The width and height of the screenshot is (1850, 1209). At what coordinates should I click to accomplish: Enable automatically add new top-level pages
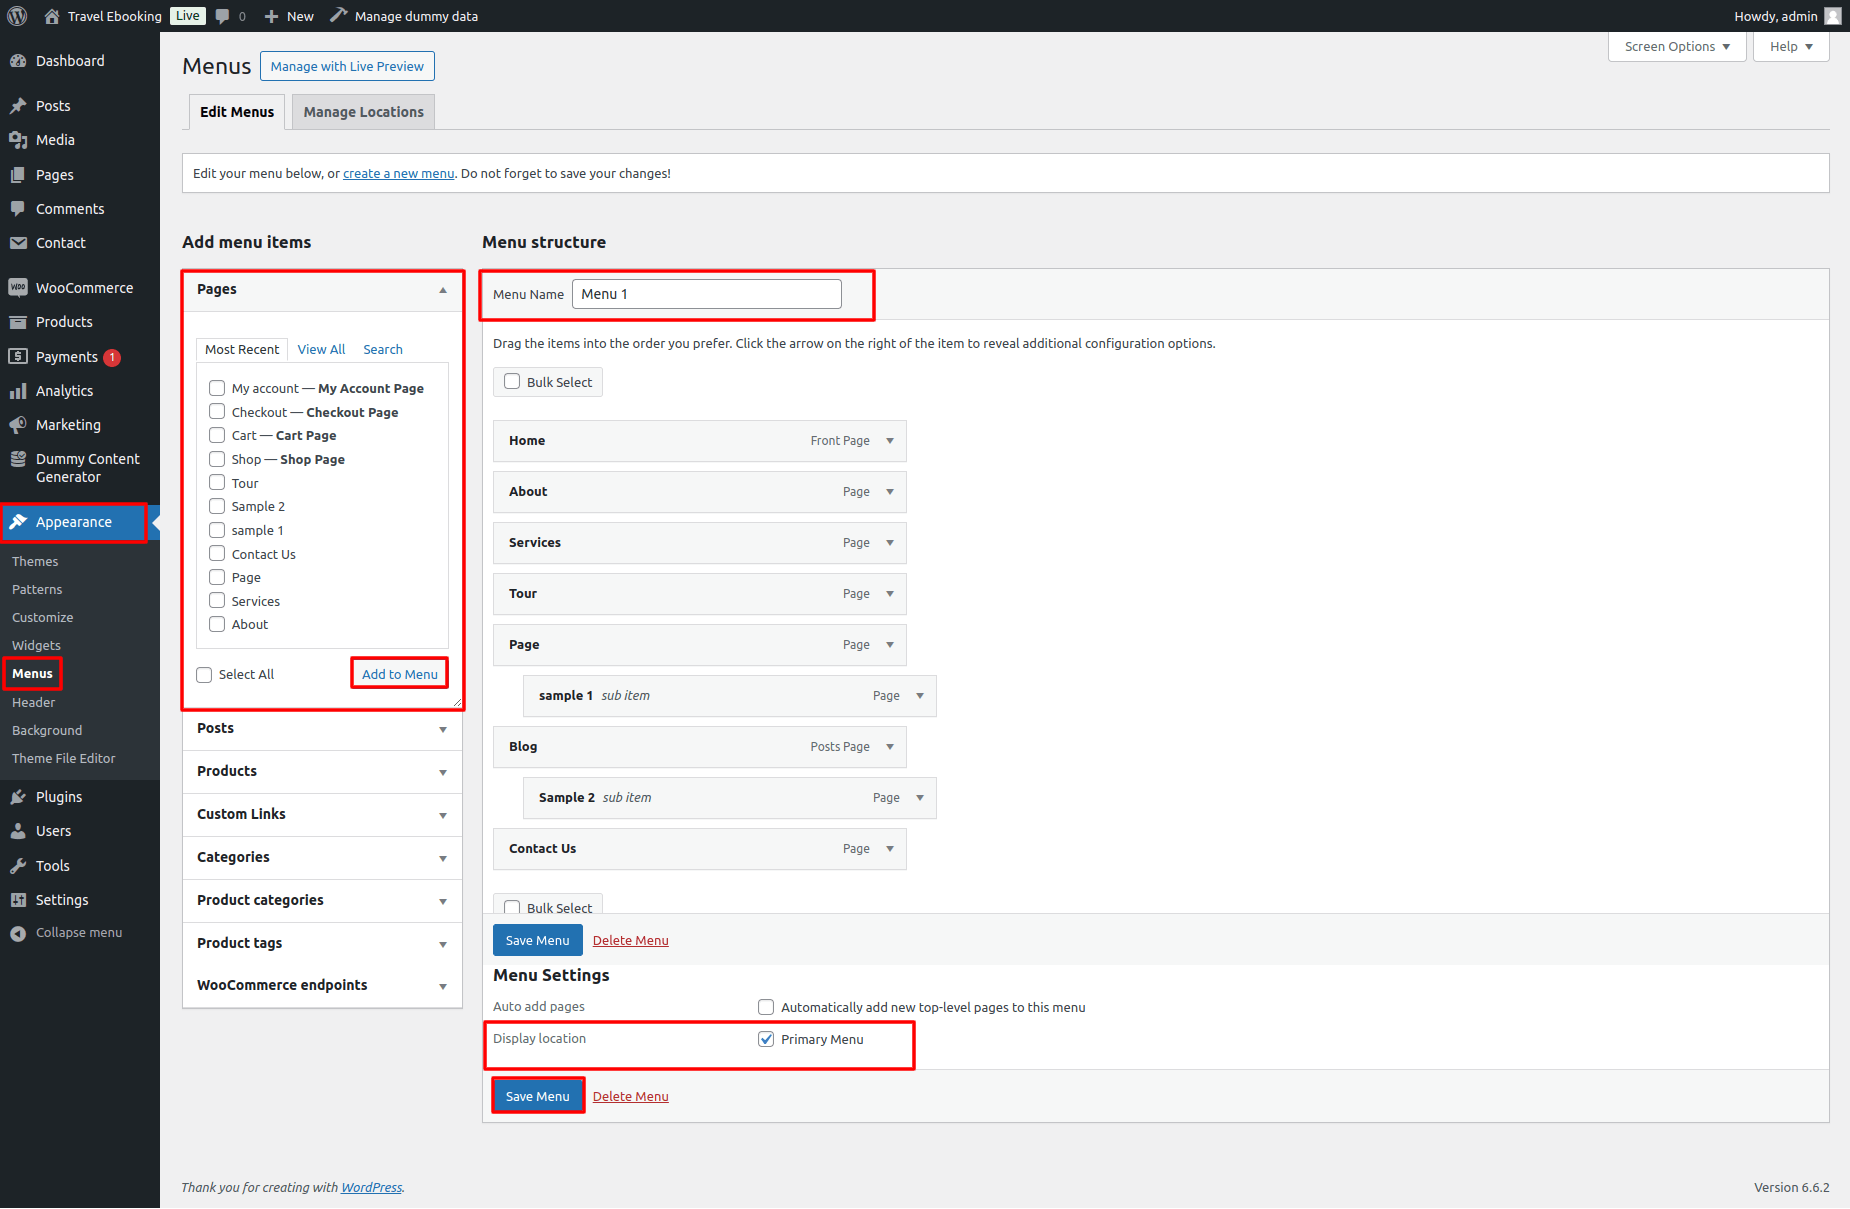(766, 1007)
